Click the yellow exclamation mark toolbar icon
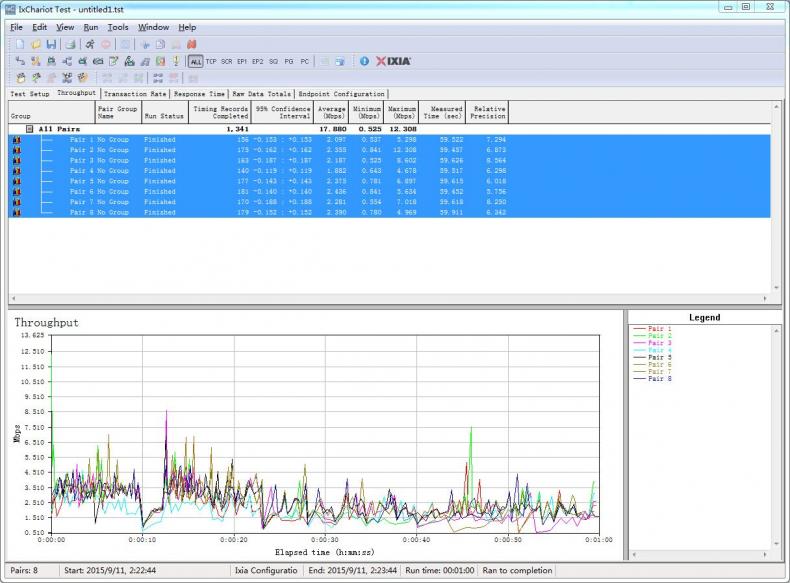This screenshot has width=790, height=583. 176,61
